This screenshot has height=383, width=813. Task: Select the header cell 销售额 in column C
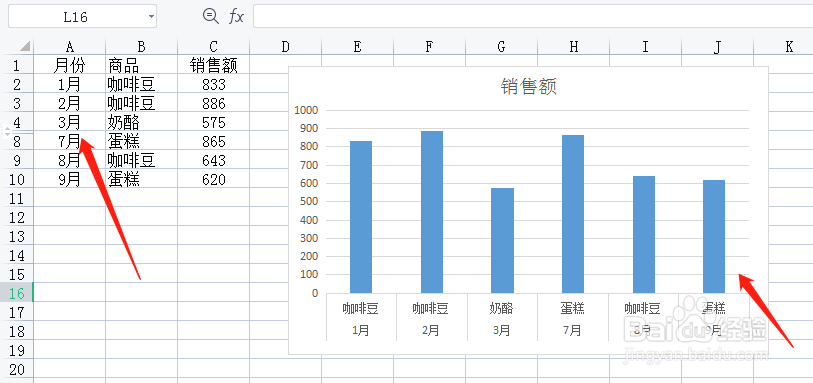[214, 65]
